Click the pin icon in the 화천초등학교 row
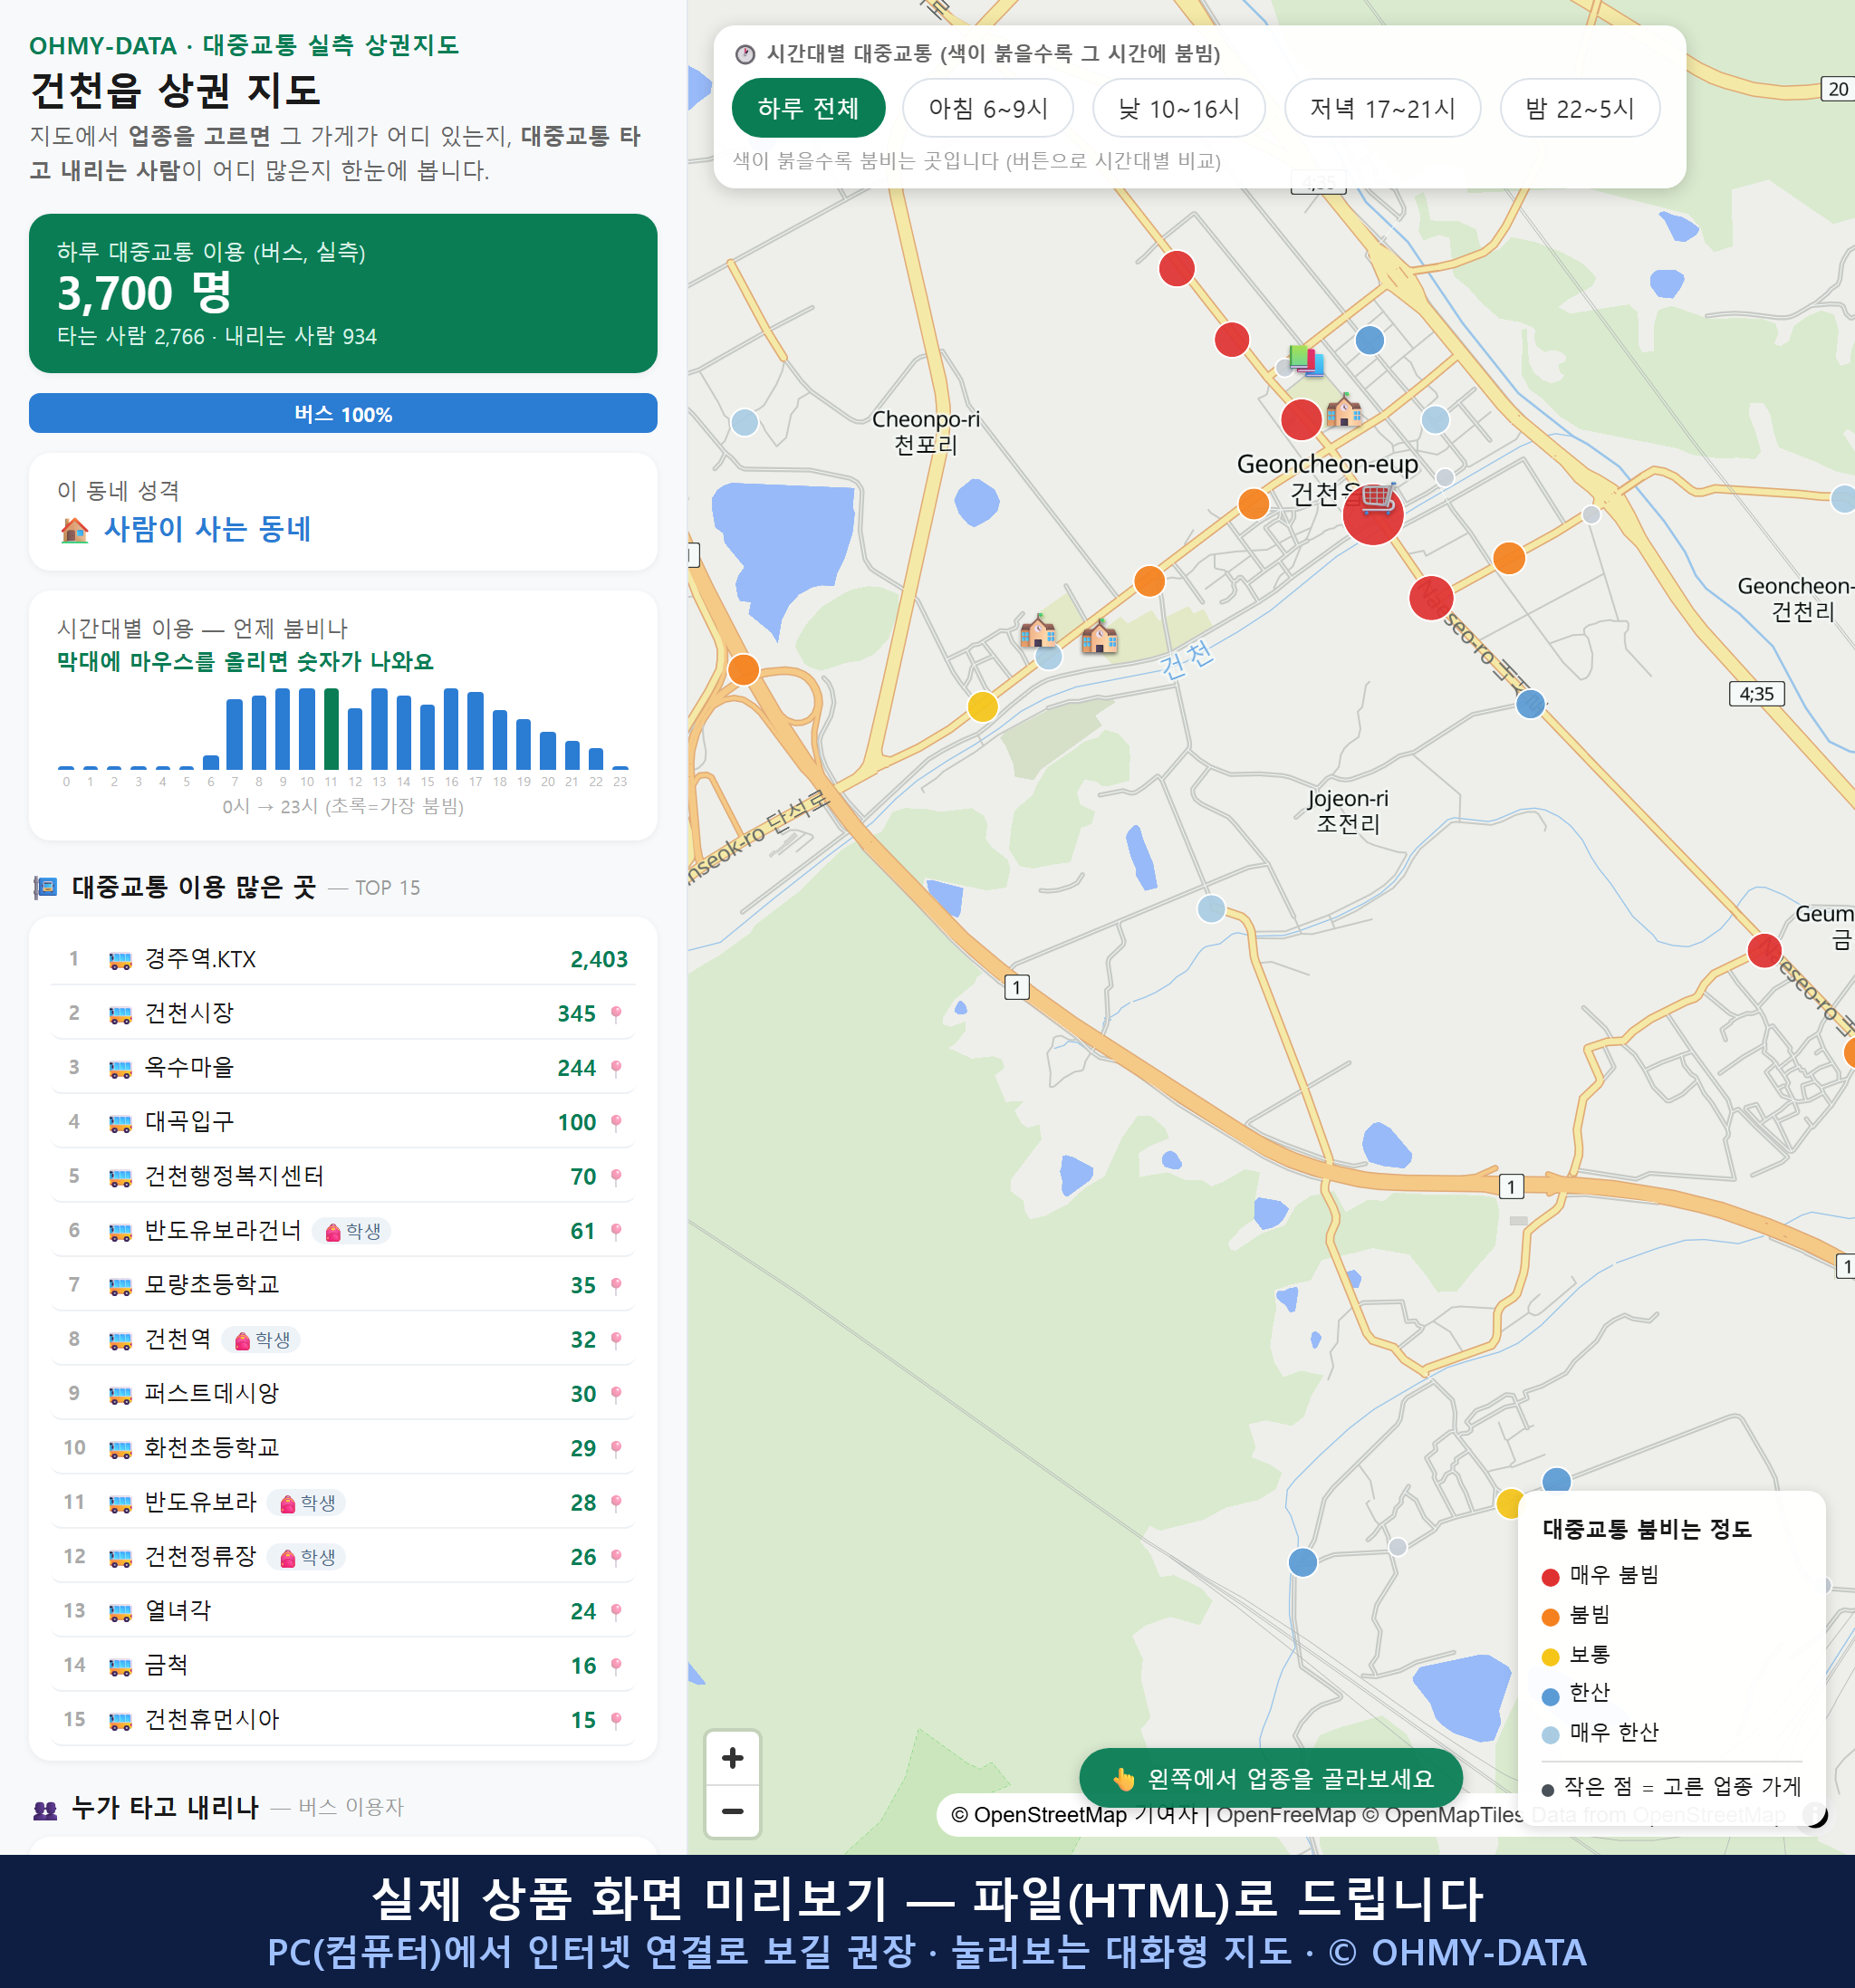Image resolution: width=1855 pixels, height=1988 pixels. (616, 1448)
